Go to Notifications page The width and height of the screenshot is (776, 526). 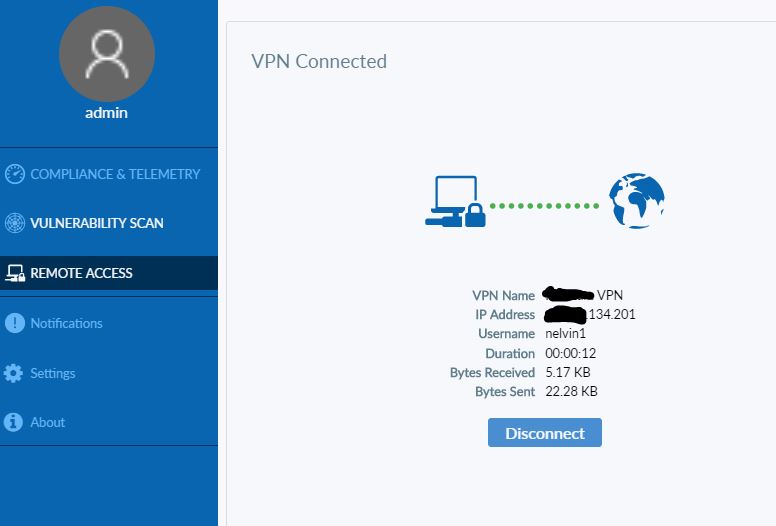pyautogui.click(x=67, y=323)
